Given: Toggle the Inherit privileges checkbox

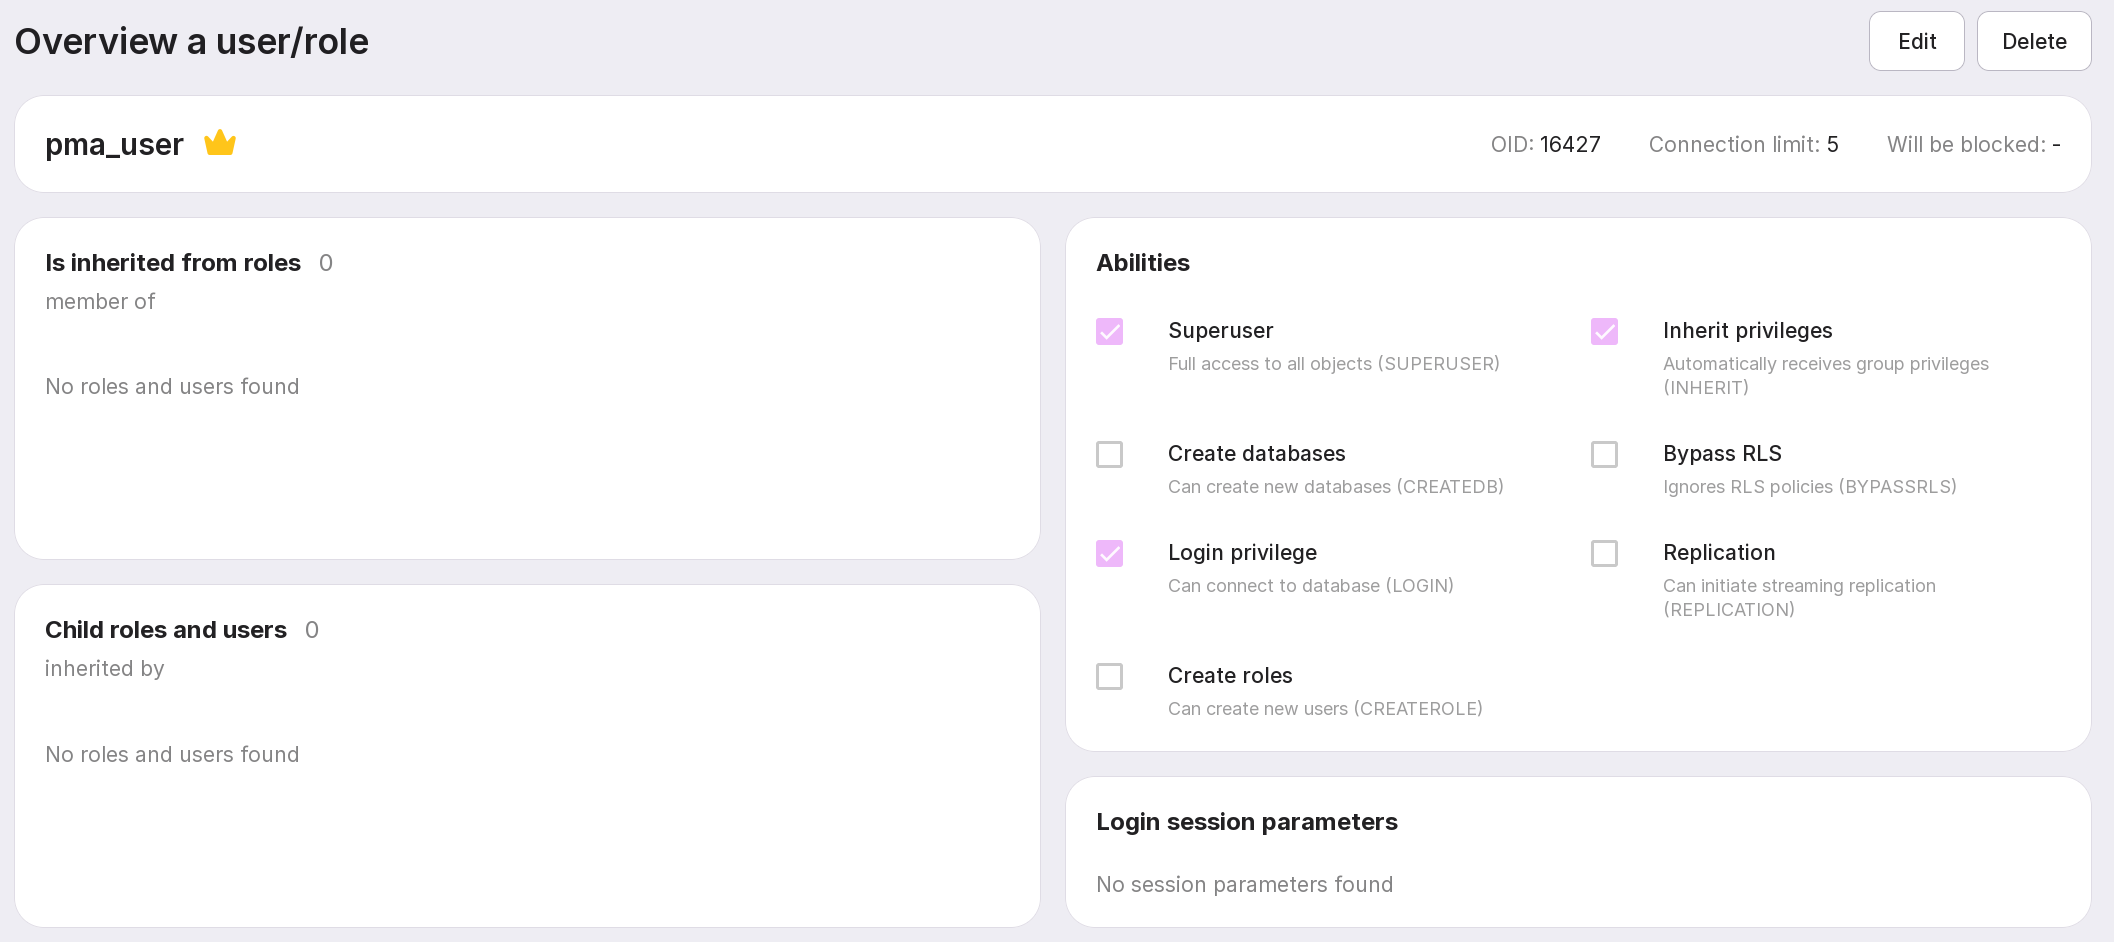Looking at the screenshot, I should click(1604, 332).
